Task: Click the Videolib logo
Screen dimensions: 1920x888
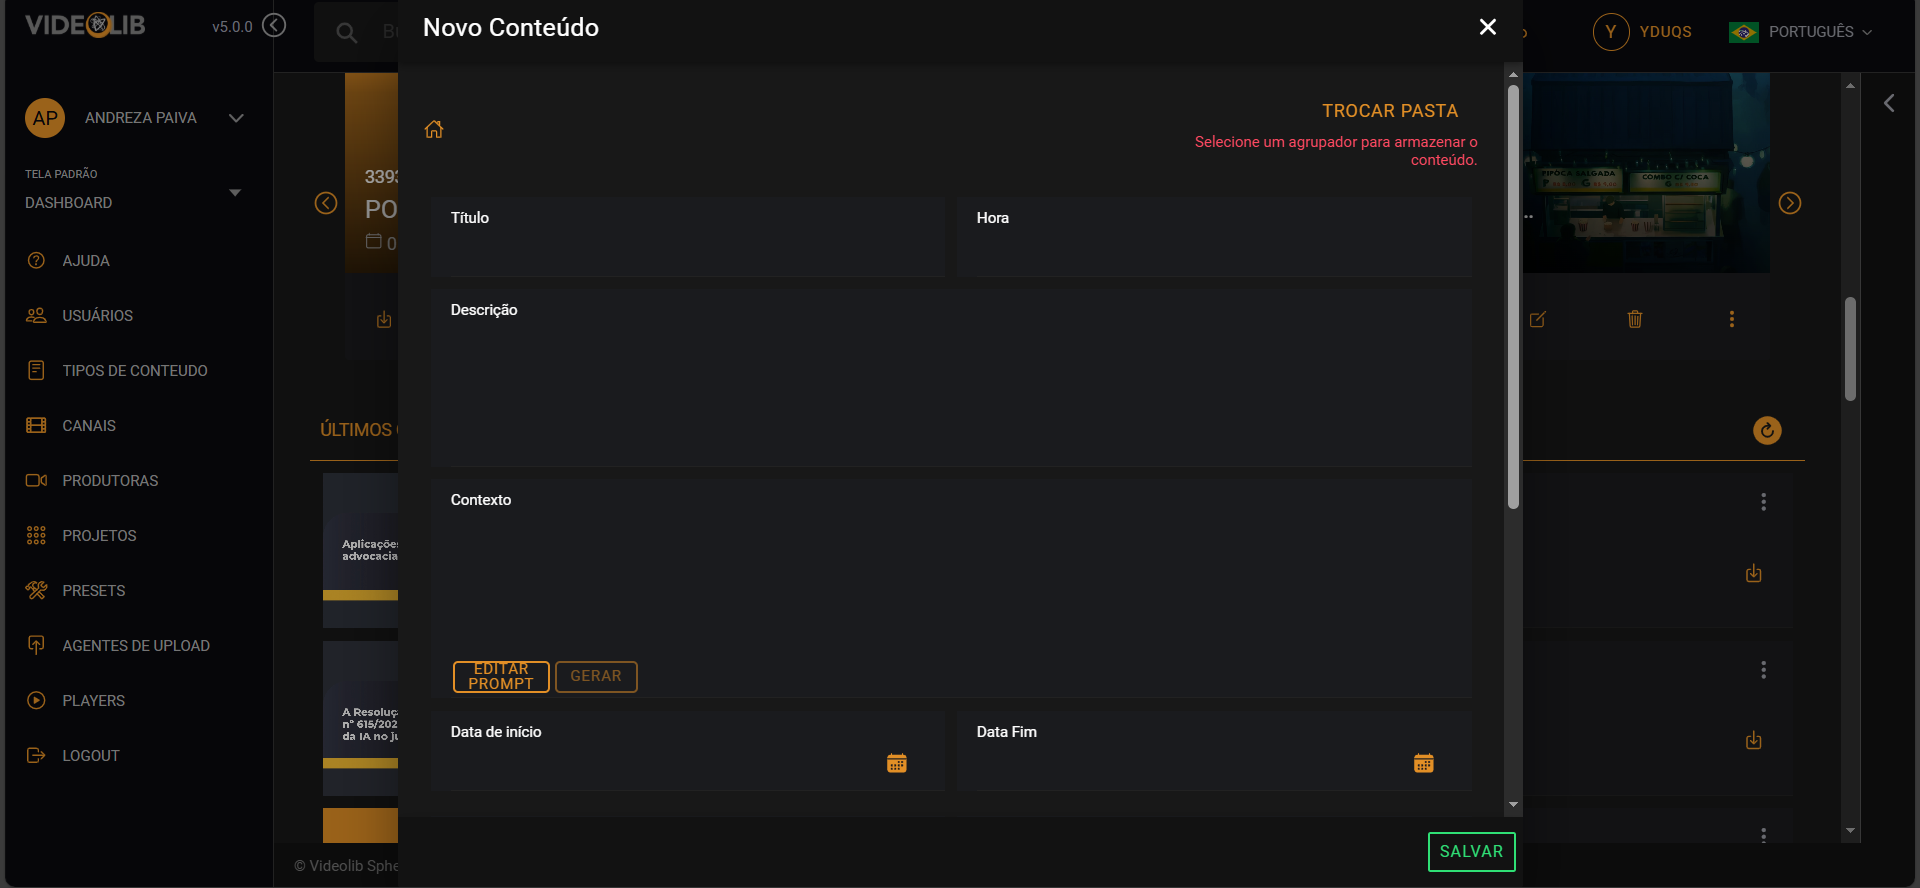Action: pyautogui.click(x=85, y=25)
